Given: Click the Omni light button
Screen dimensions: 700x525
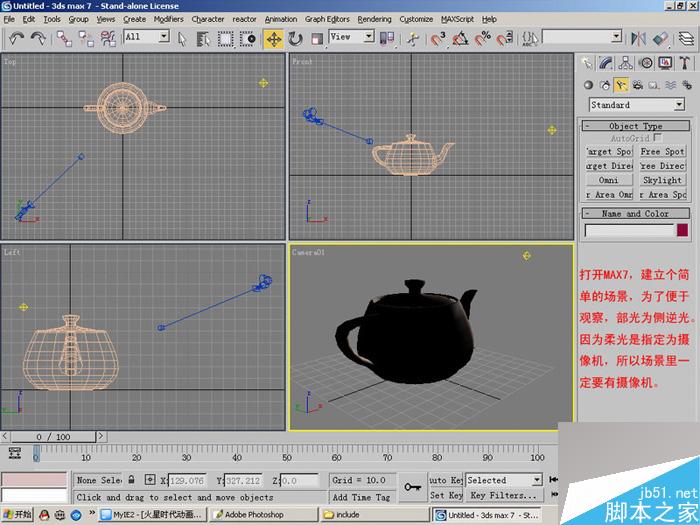Looking at the screenshot, I should [609, 181].
